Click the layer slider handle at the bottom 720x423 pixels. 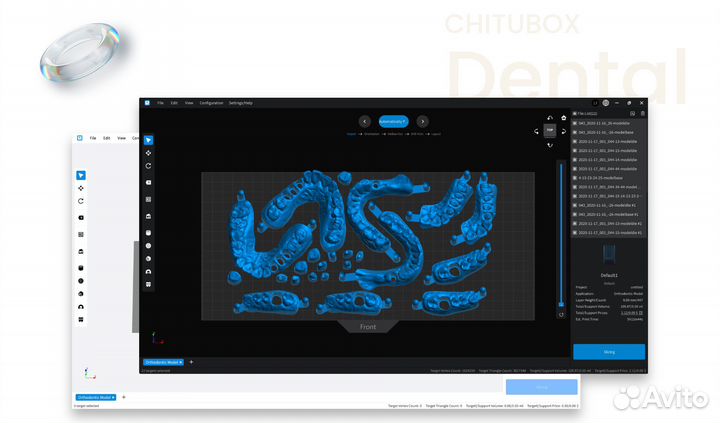tap(561, 304)
